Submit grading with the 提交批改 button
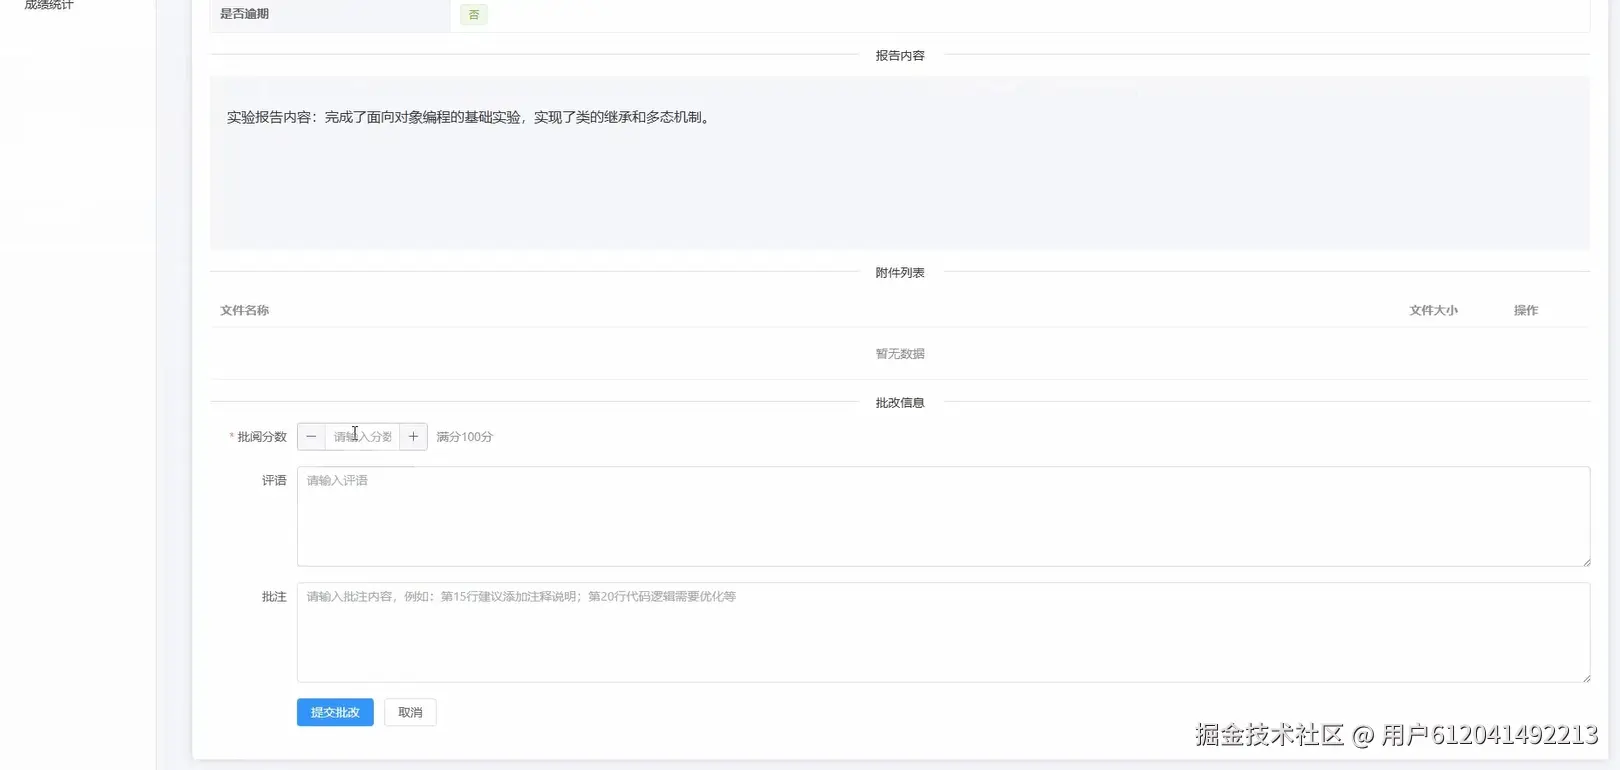 coord(335,712)
